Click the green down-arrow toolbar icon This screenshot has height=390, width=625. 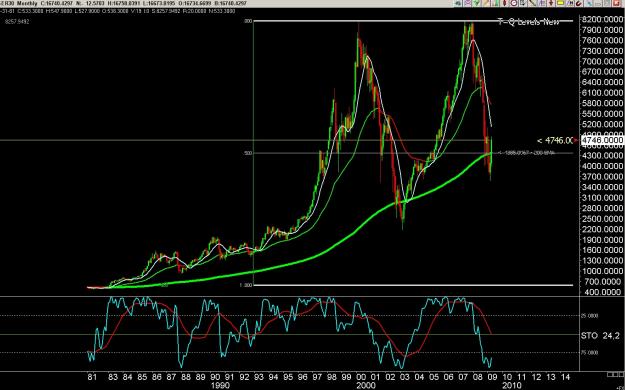pos(476,3)
